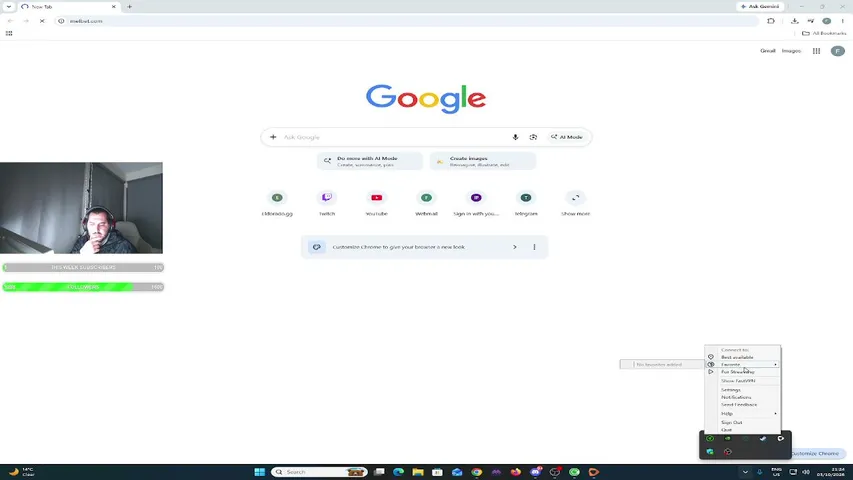
Task: Open the Mail app on the taskbar
Action: 457,472
